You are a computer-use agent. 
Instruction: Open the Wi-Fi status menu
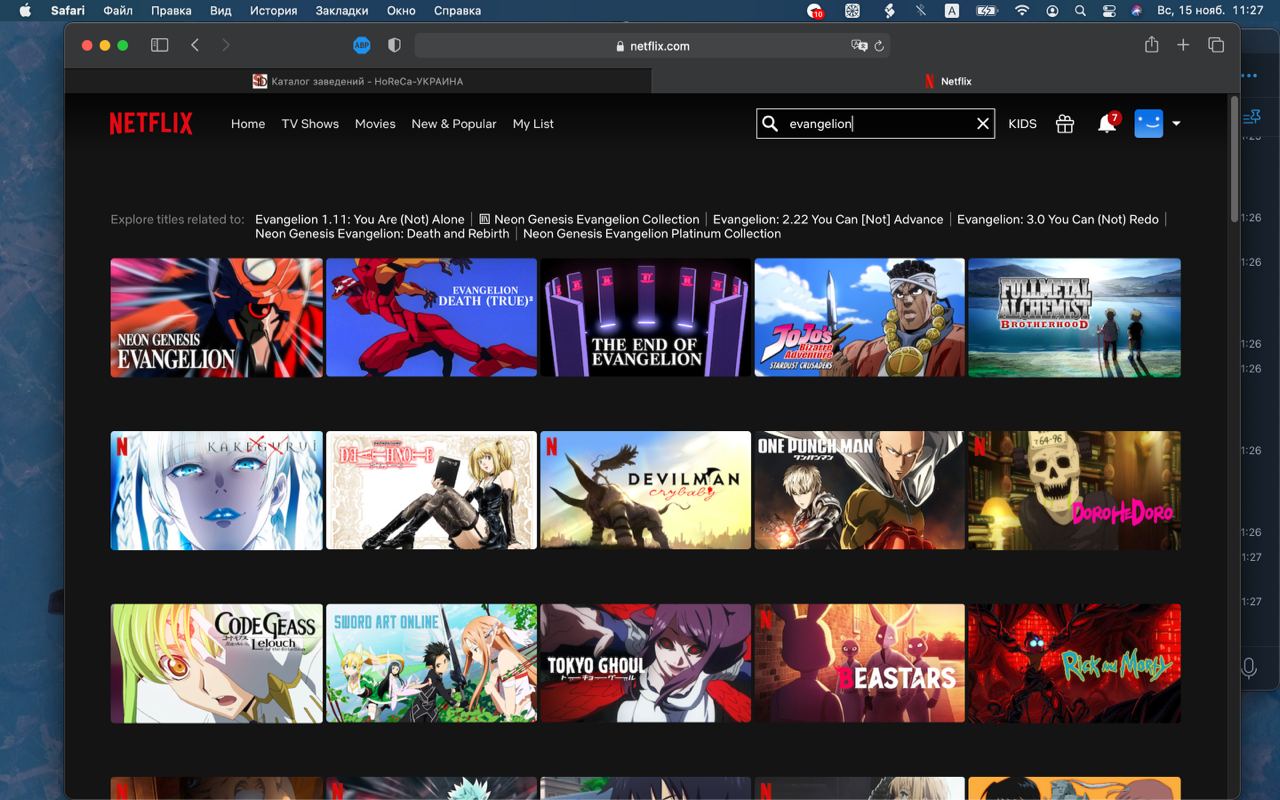(1021, 10)
